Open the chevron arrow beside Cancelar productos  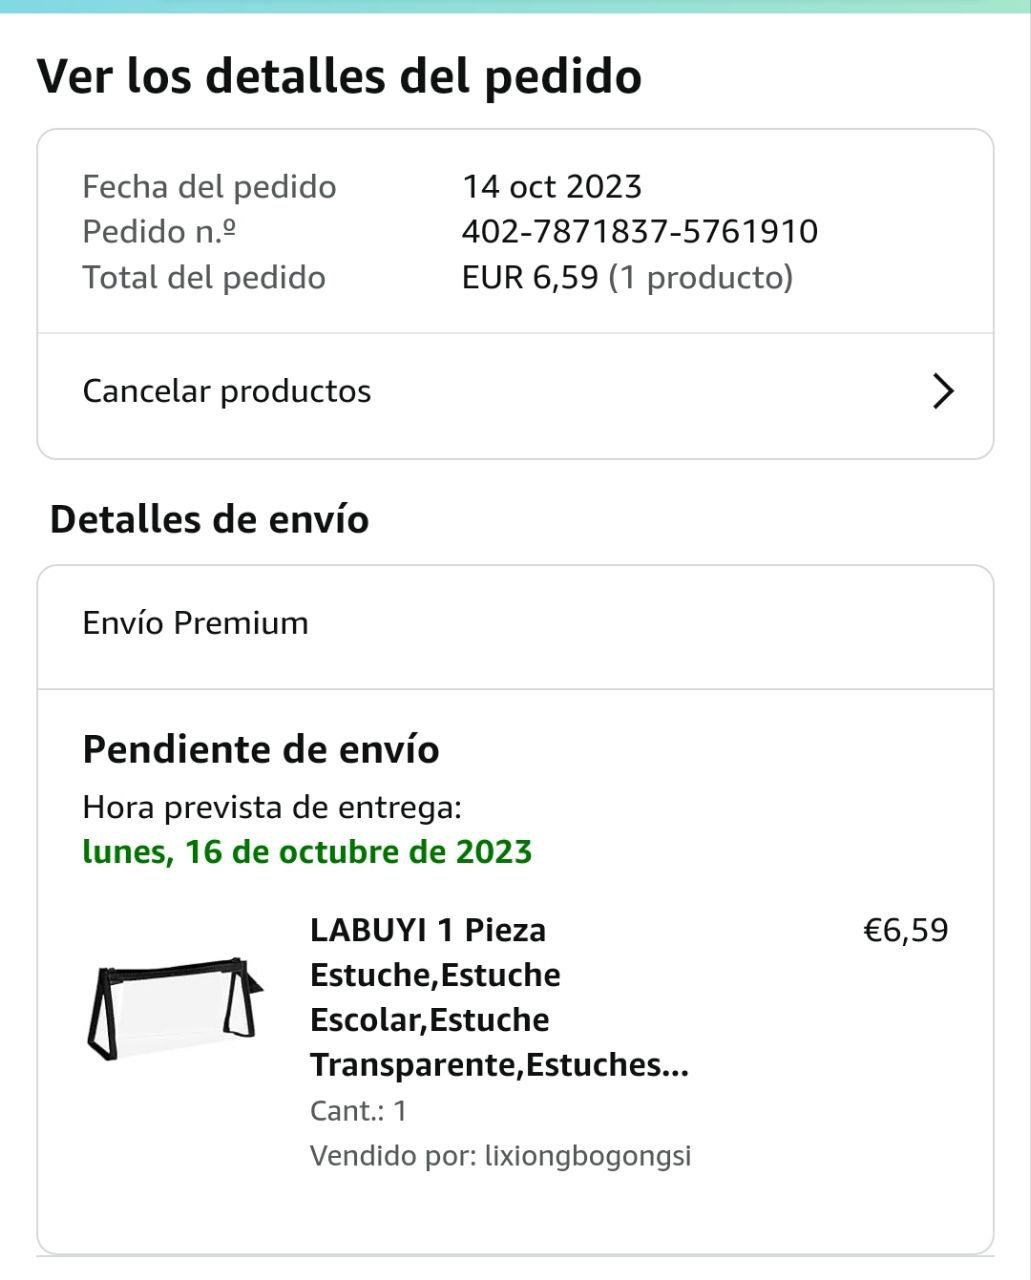pos(942,391)
